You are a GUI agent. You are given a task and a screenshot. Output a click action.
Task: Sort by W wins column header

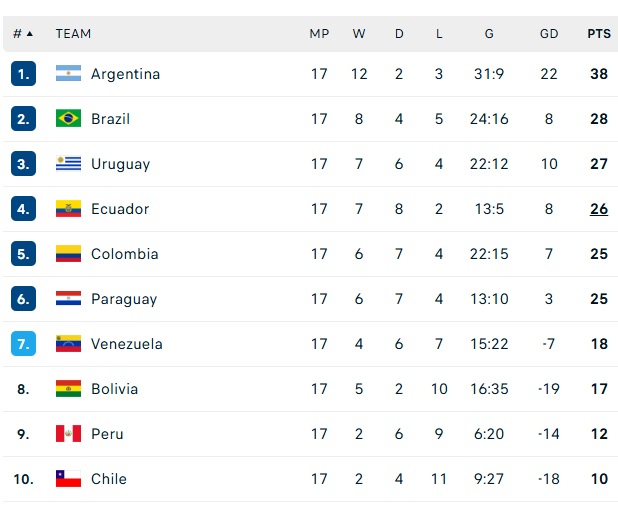(x=359, y=33)
